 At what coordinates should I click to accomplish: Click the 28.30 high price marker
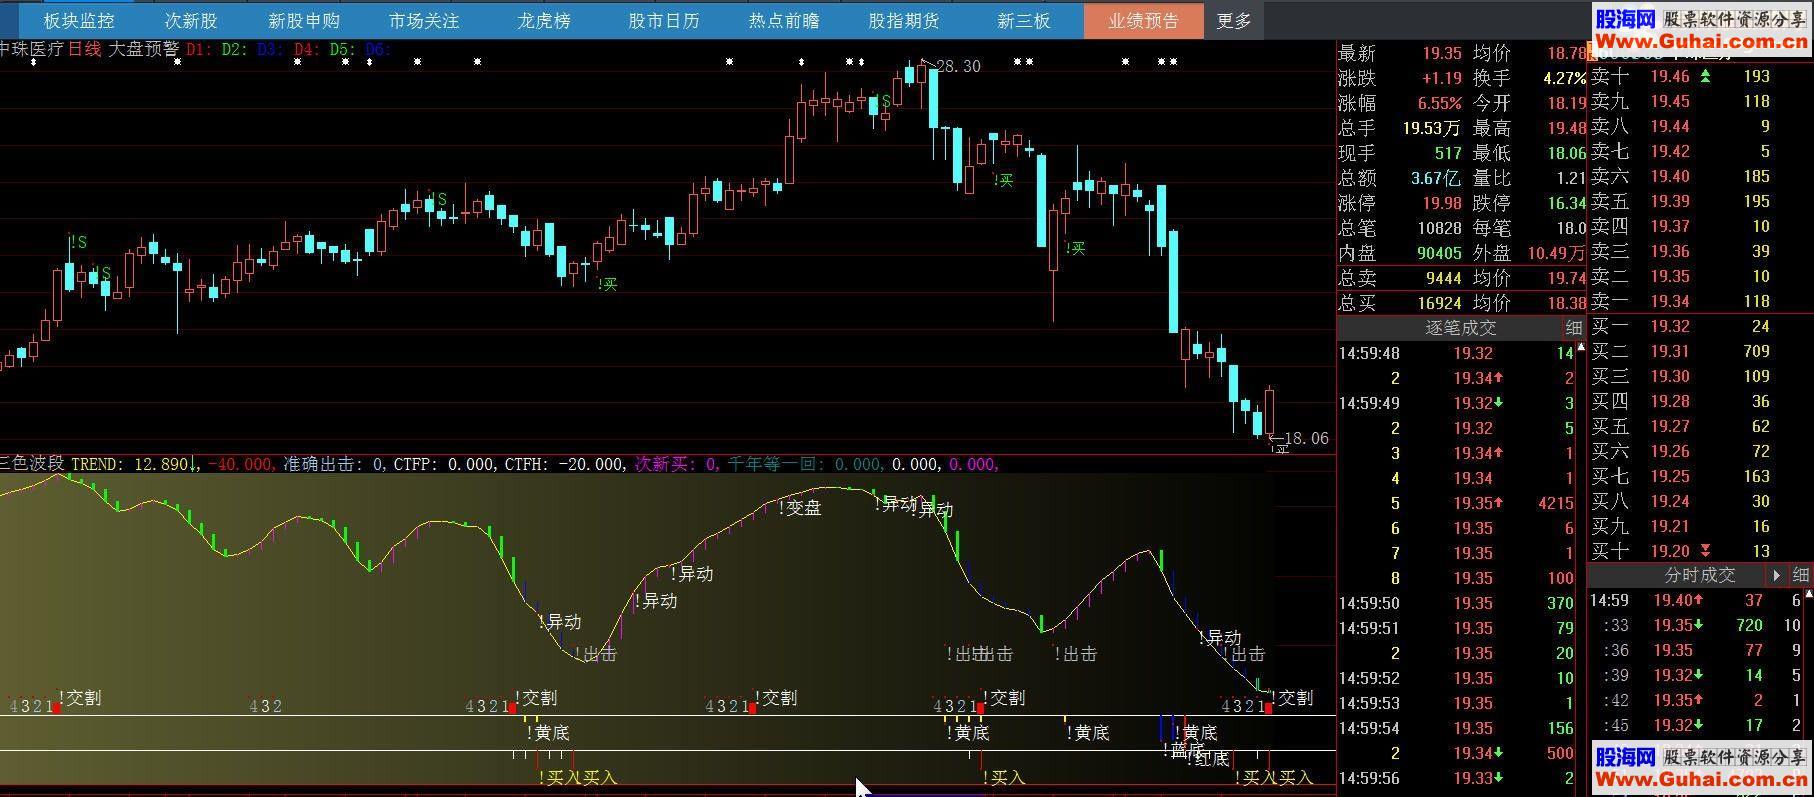point(957,66)
